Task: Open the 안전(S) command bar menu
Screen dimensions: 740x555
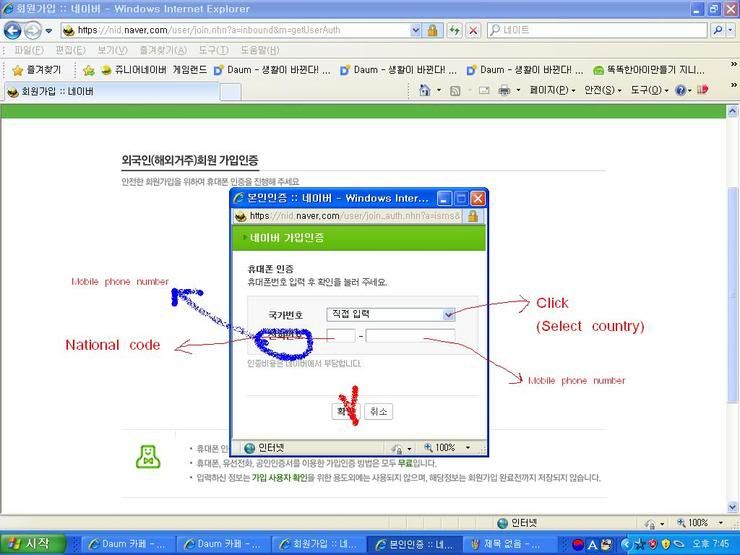Action: 603,90
